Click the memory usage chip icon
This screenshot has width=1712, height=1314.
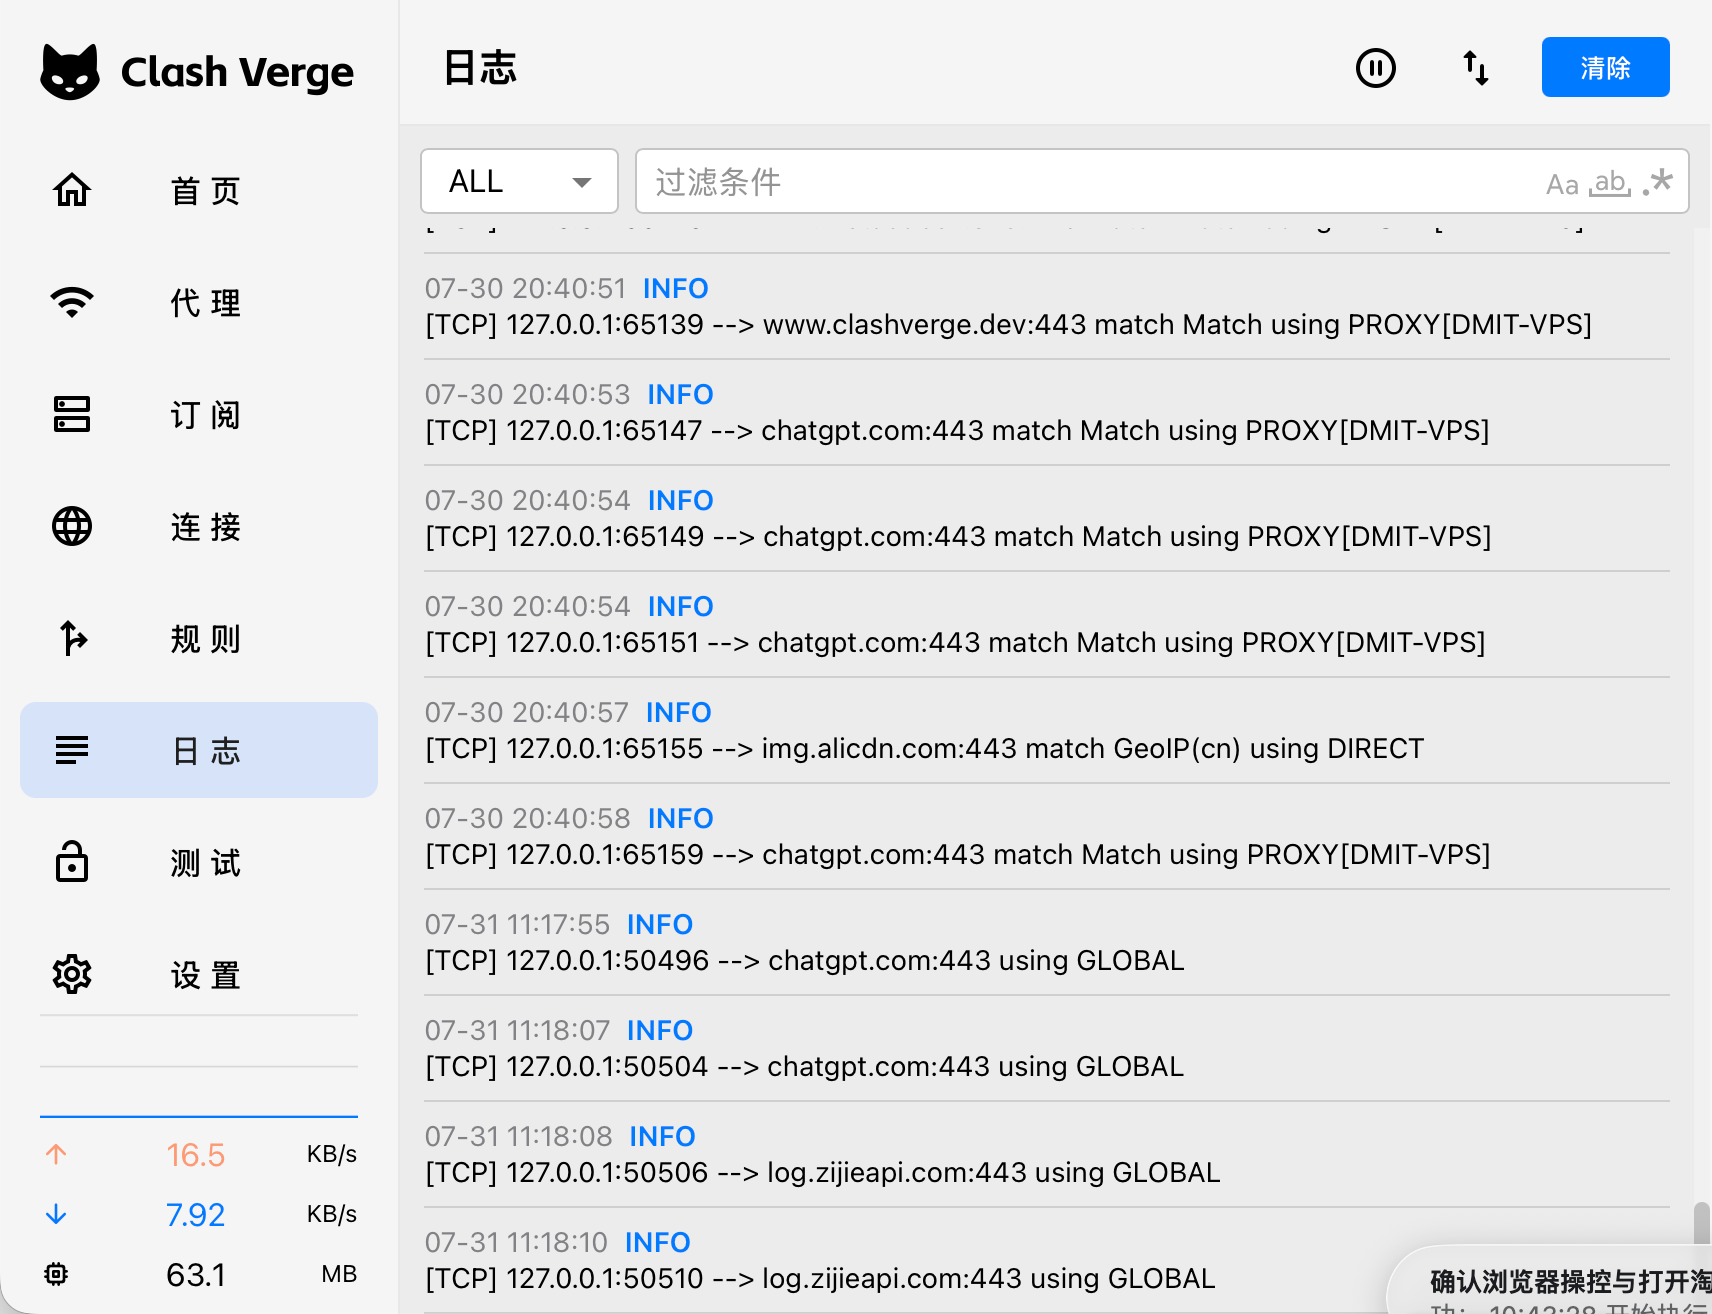pos(56,1274)
